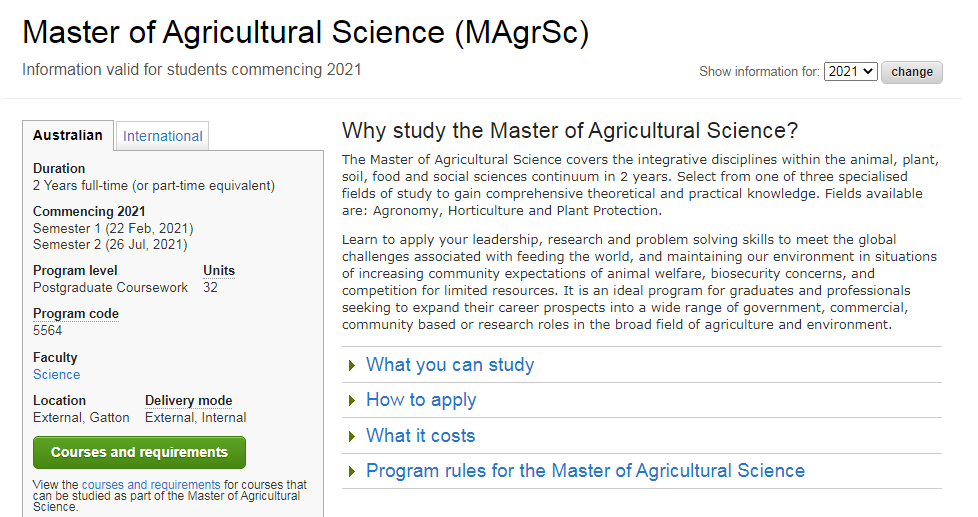
Task: Click the Delivery mode label
Action: [188, 400]
